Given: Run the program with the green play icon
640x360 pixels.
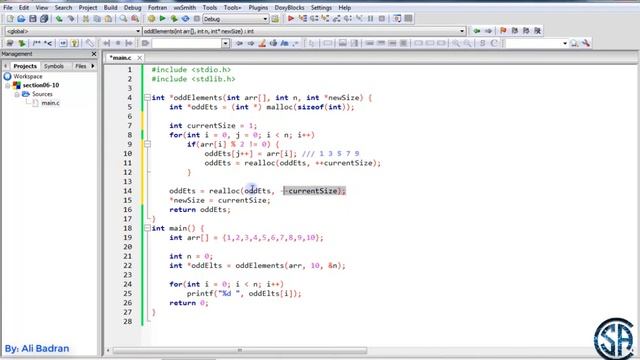Looking at the screenshot, I should [162, 19].
